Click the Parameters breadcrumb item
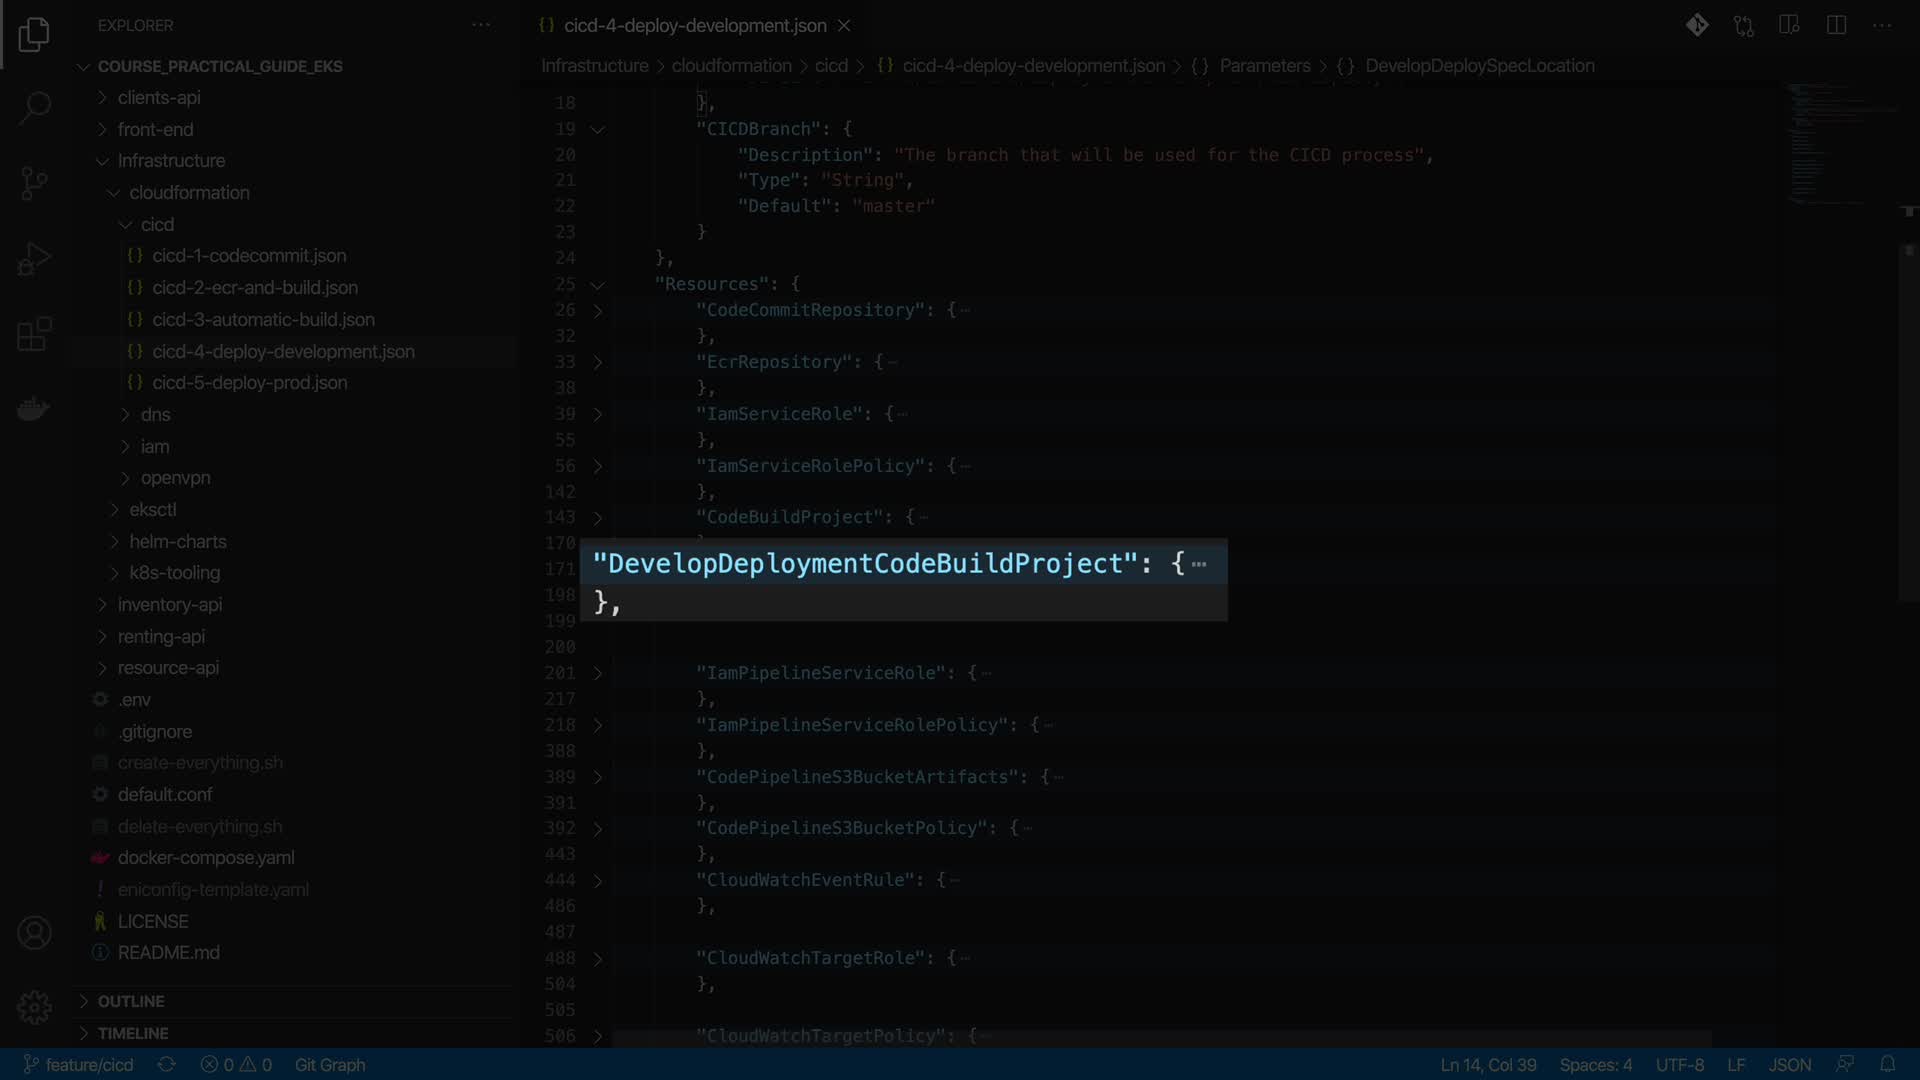Image resolution: width=1920 pixels, height=1080 pixels. pyautogui.click(x=1264, y=66)
